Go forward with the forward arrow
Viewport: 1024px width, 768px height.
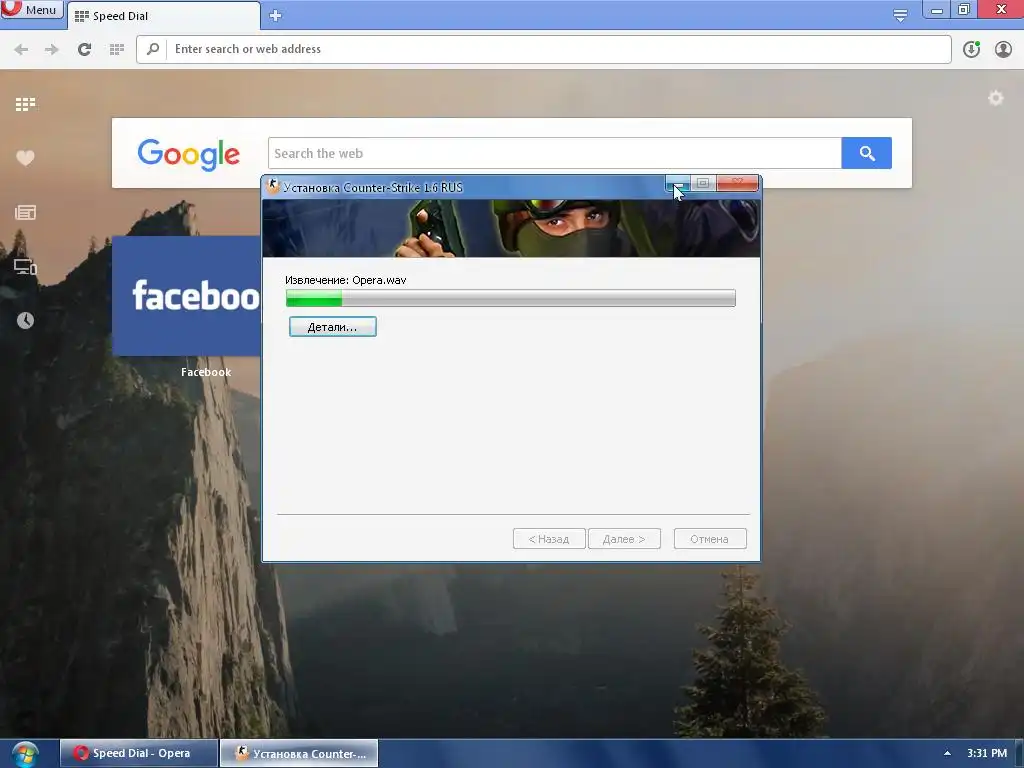tap(52, 50)
